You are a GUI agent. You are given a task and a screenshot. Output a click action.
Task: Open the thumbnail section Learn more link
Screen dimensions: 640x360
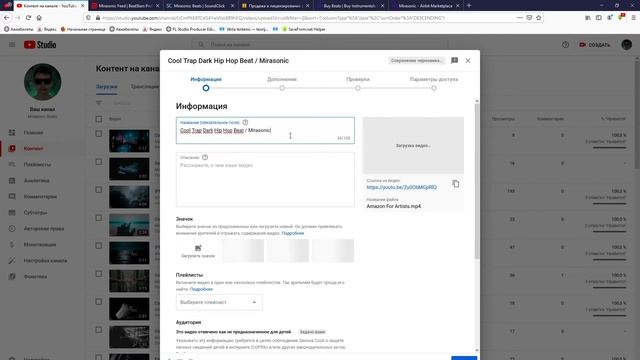pos(293,233)
